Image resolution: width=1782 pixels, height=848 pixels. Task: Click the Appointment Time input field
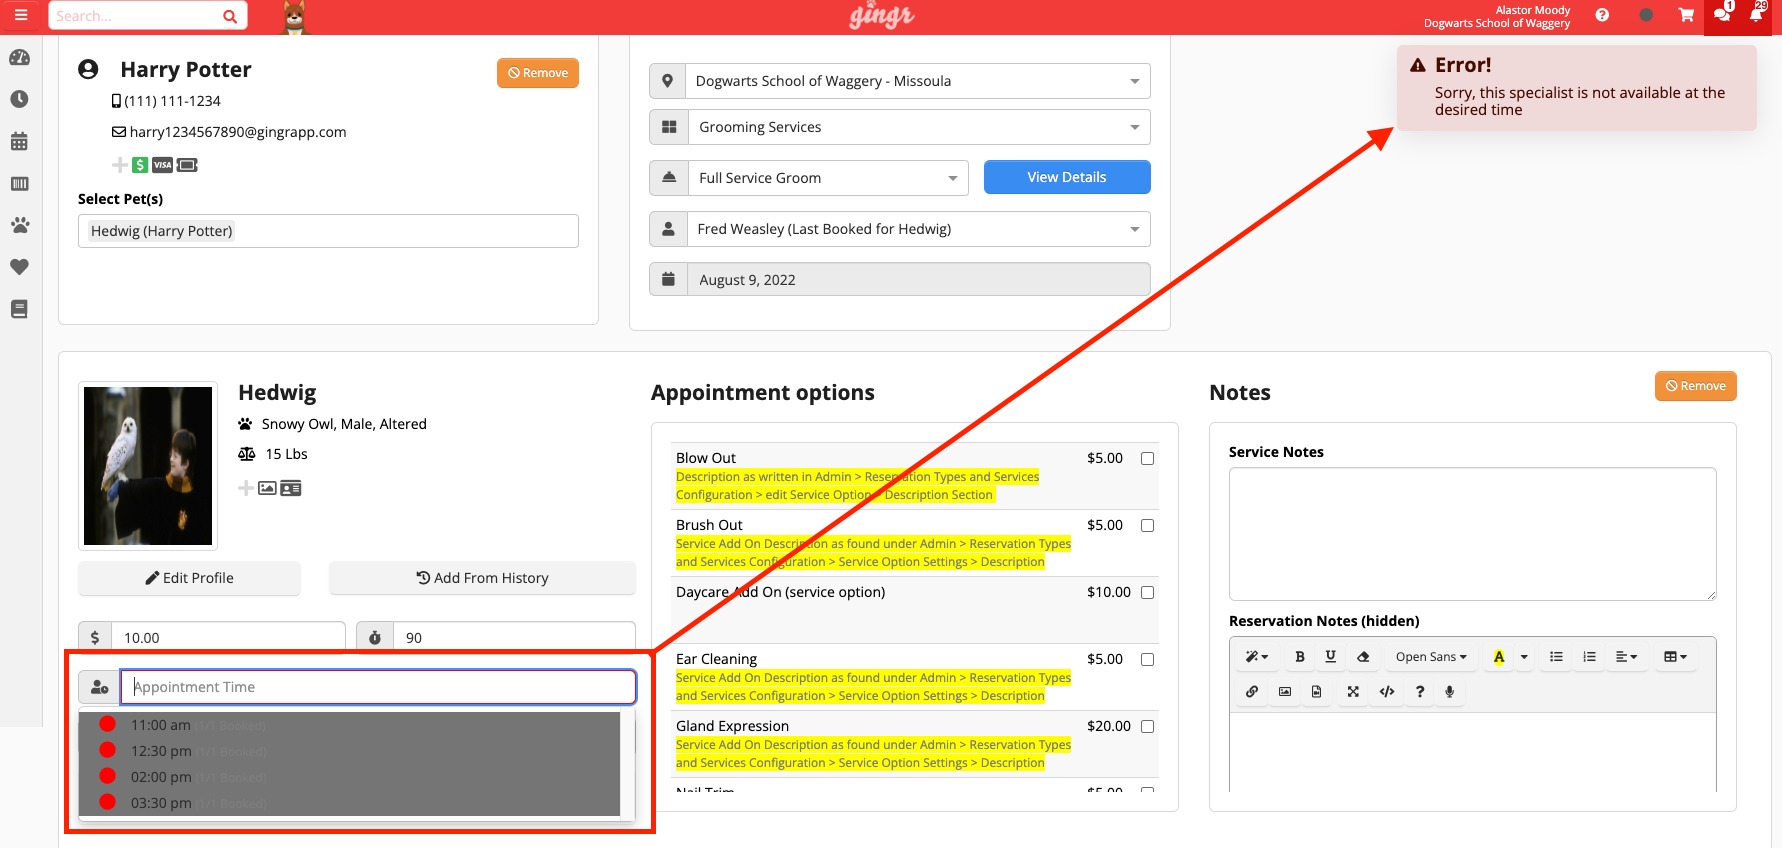click(378, 687)
